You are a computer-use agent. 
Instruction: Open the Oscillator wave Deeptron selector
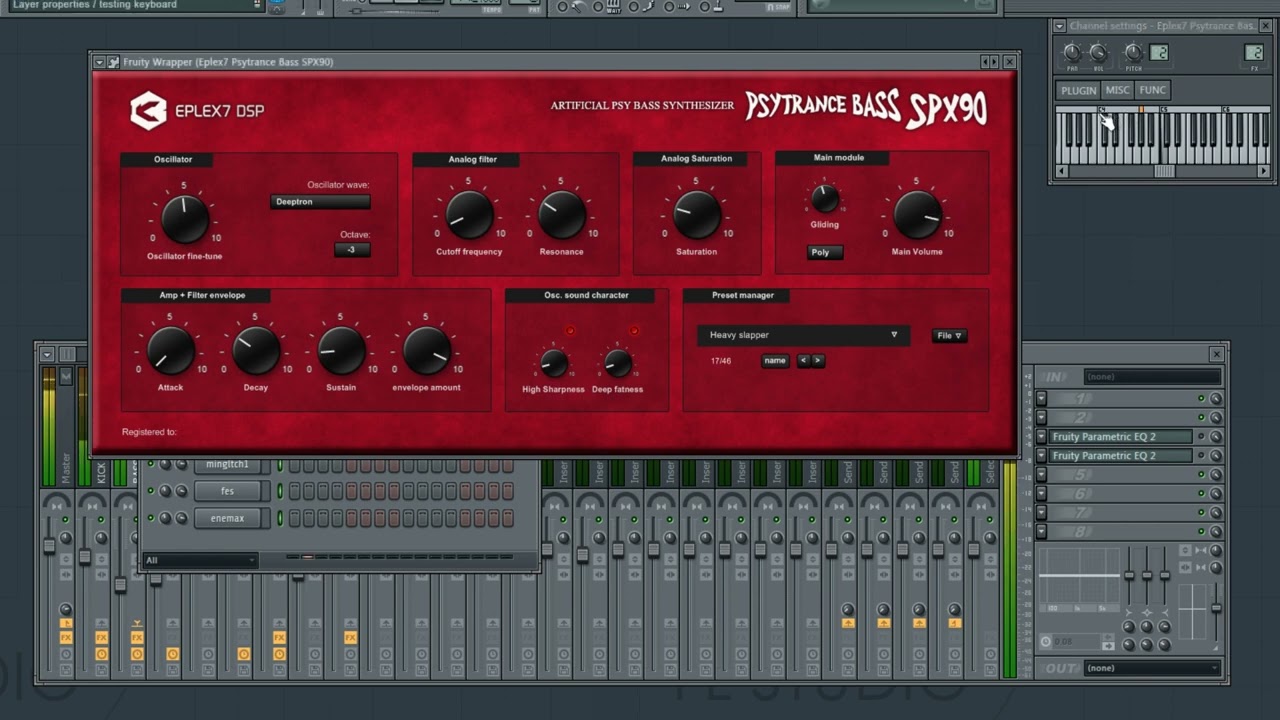tap(320, 202)
